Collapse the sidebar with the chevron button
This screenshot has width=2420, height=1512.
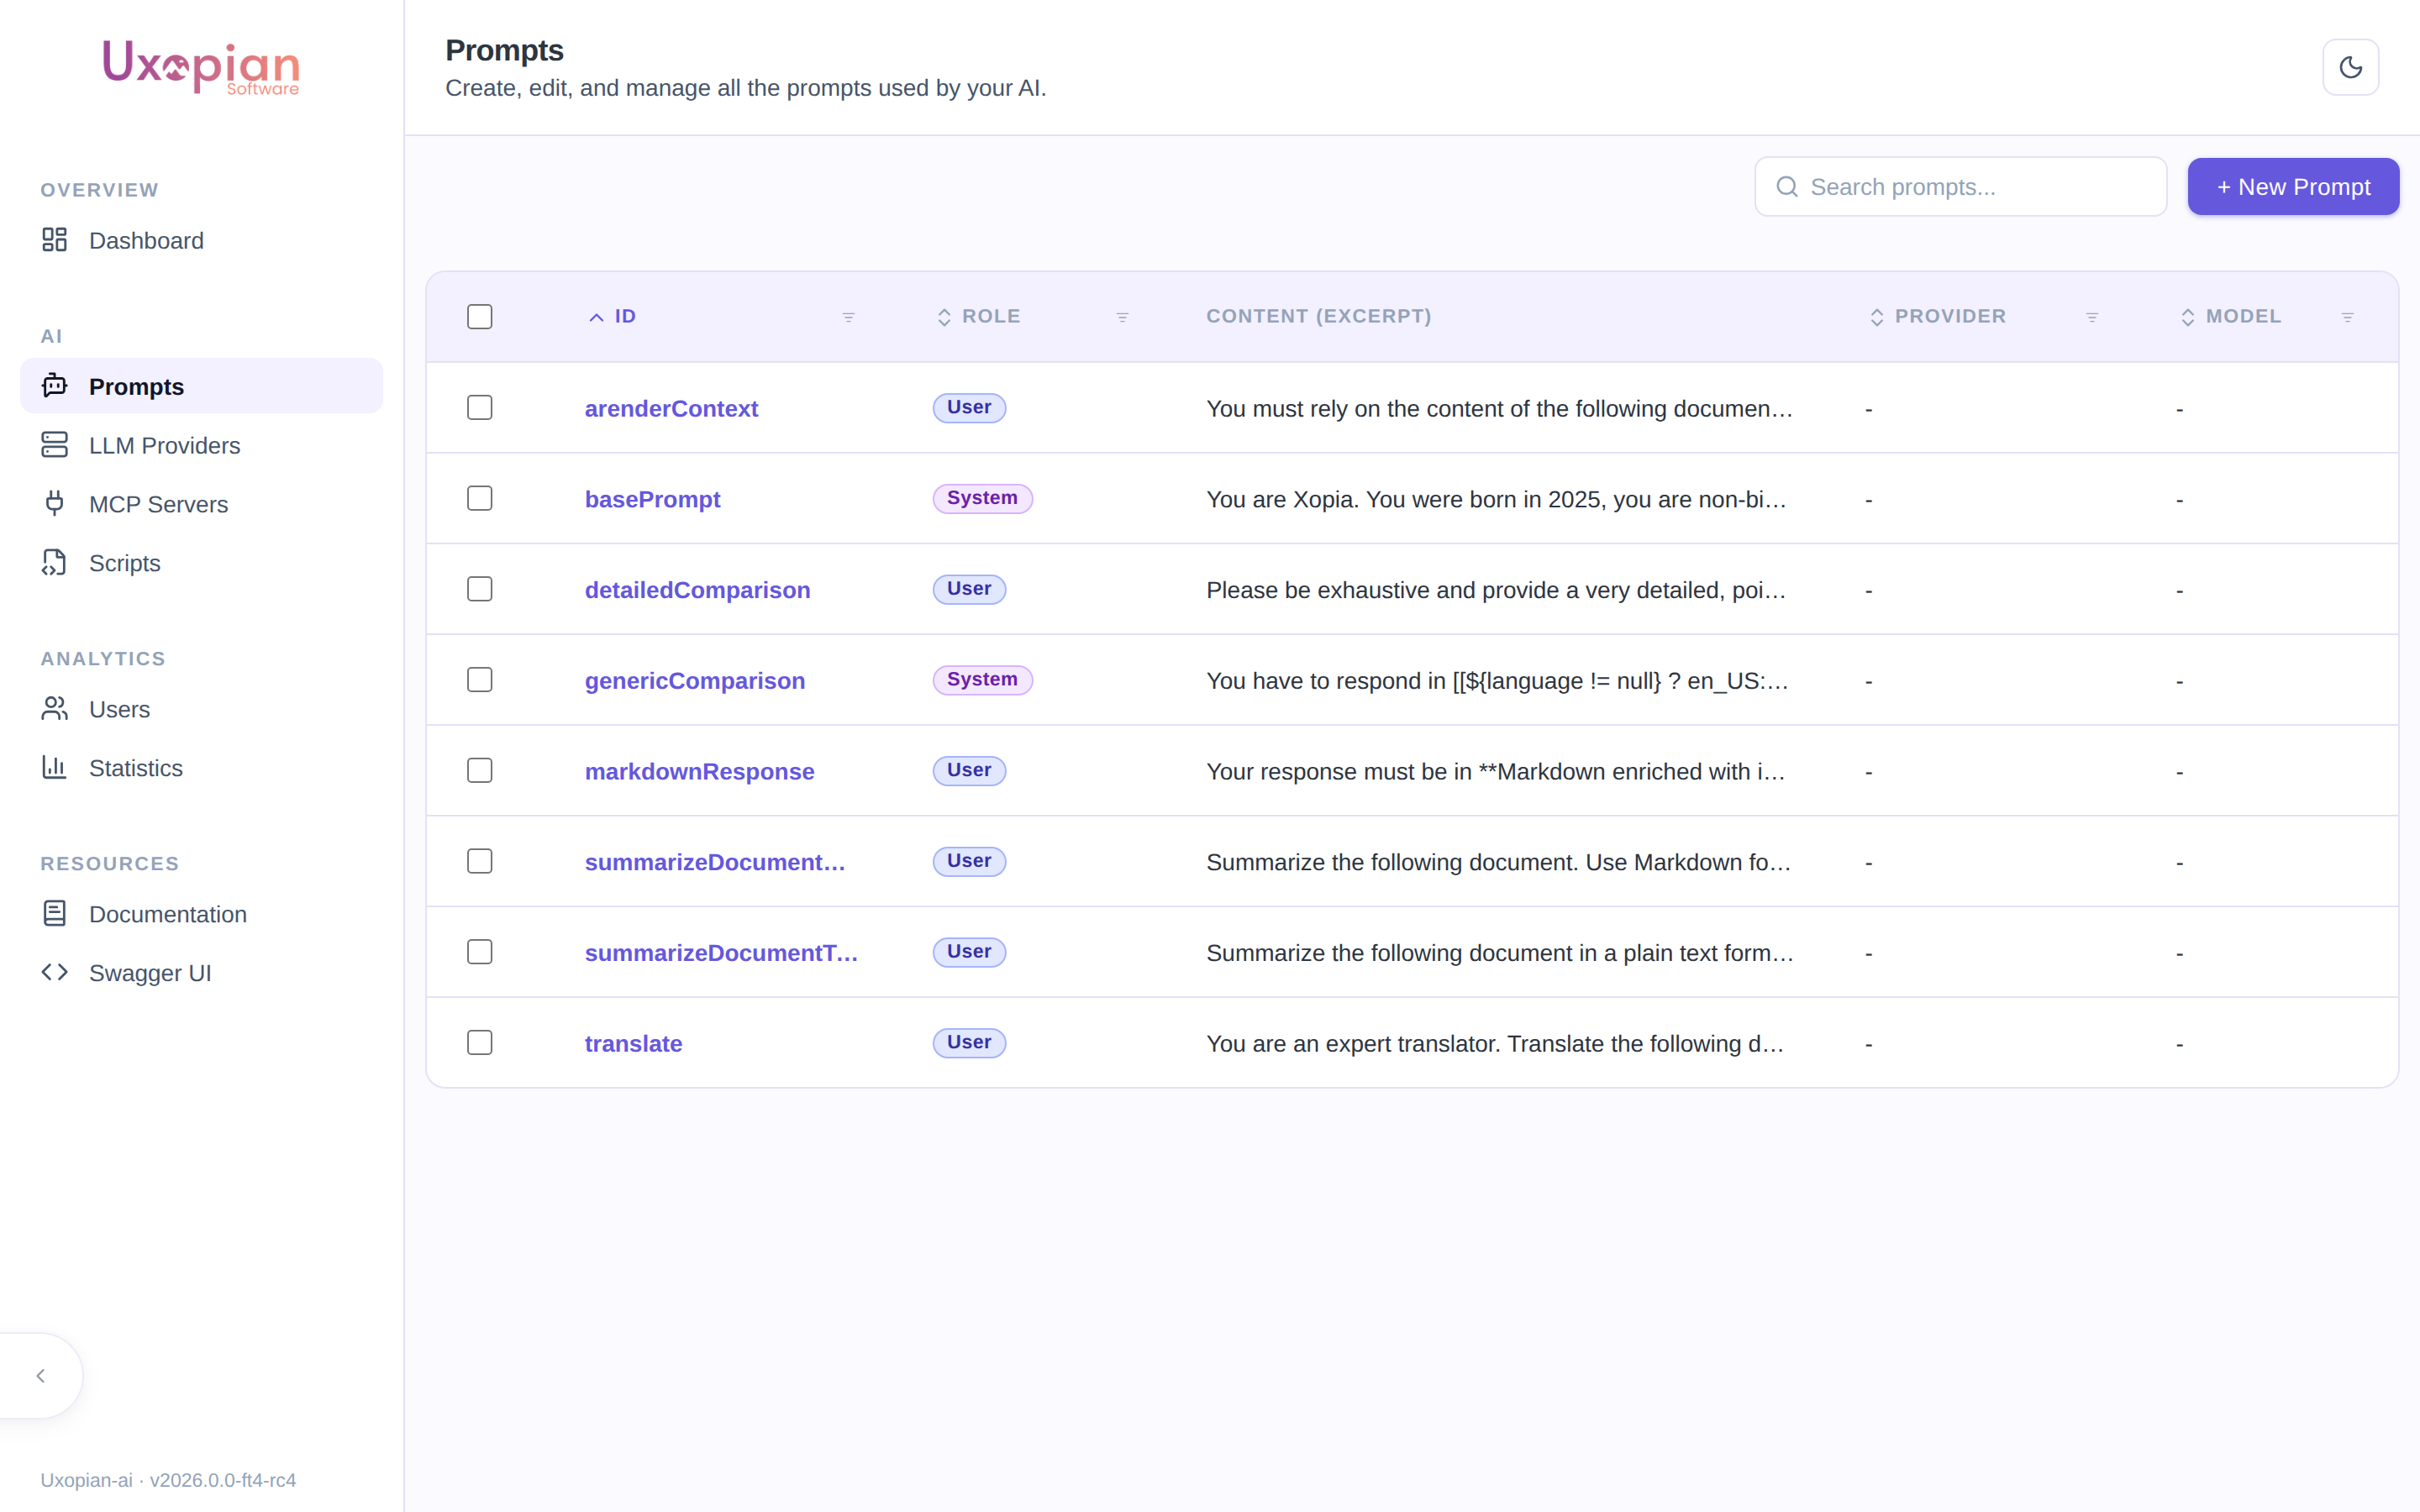coord(40,1376)
